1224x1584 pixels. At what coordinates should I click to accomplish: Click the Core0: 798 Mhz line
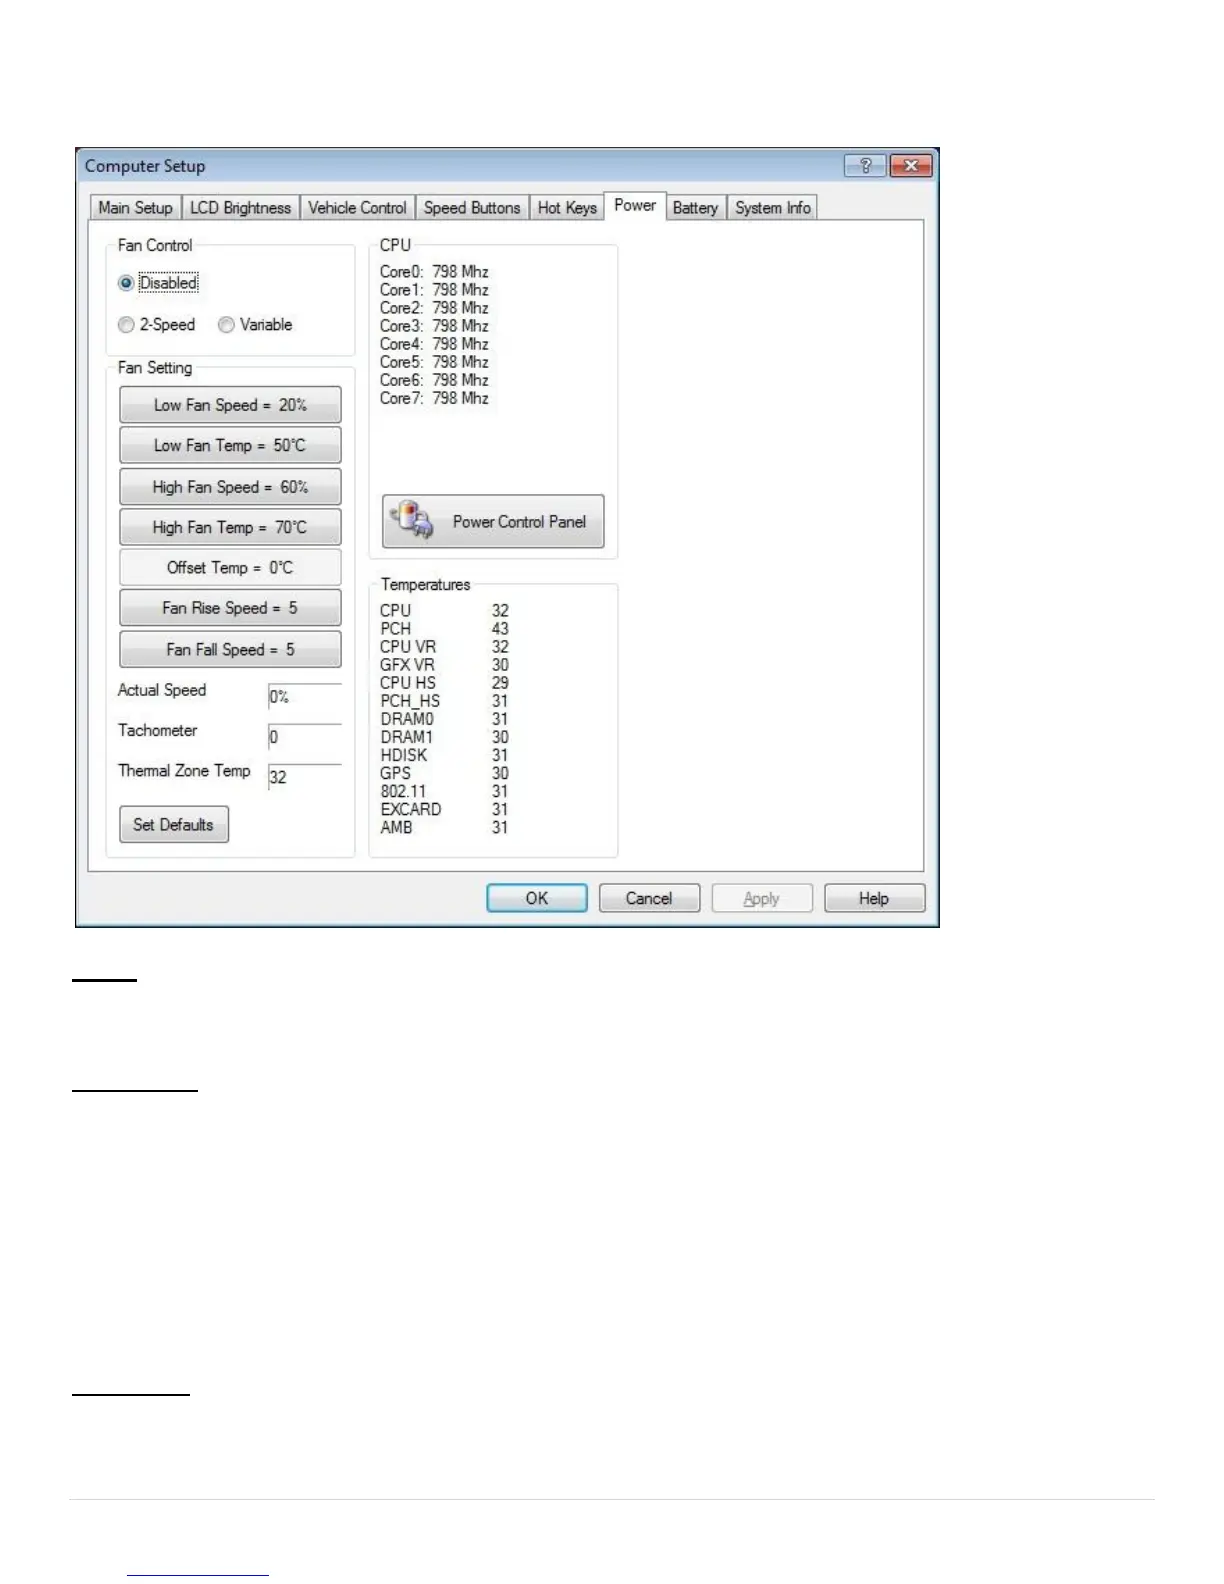[434, 272]
